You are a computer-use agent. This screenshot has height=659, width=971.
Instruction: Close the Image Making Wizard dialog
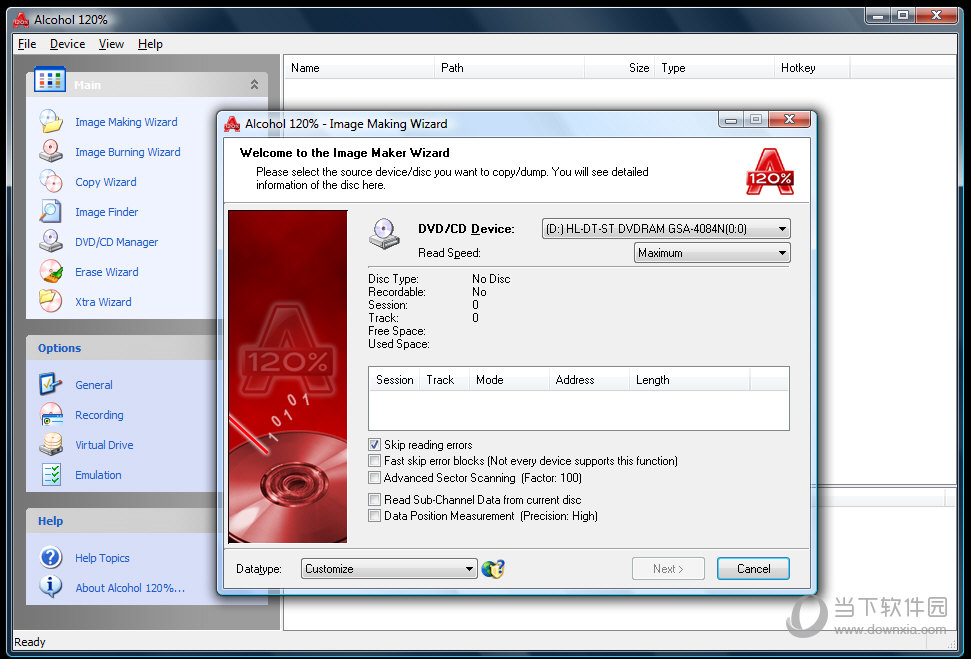pyautogui.click(x=789, y=119)
